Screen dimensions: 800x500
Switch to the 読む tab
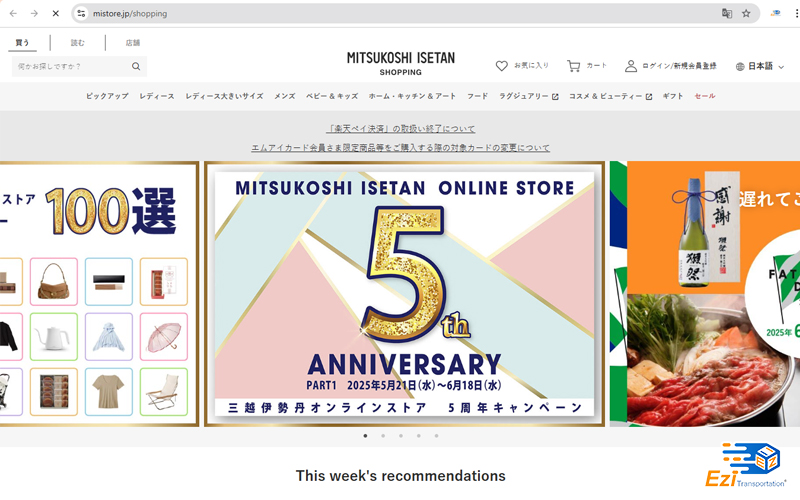[x=78, y=43]
